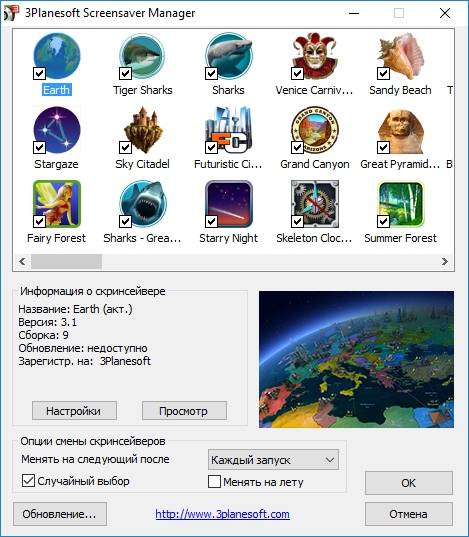This screenshot has width=469, height=537.
Task: Click the Tiger Sharks label text
Action: pos(143,90)
